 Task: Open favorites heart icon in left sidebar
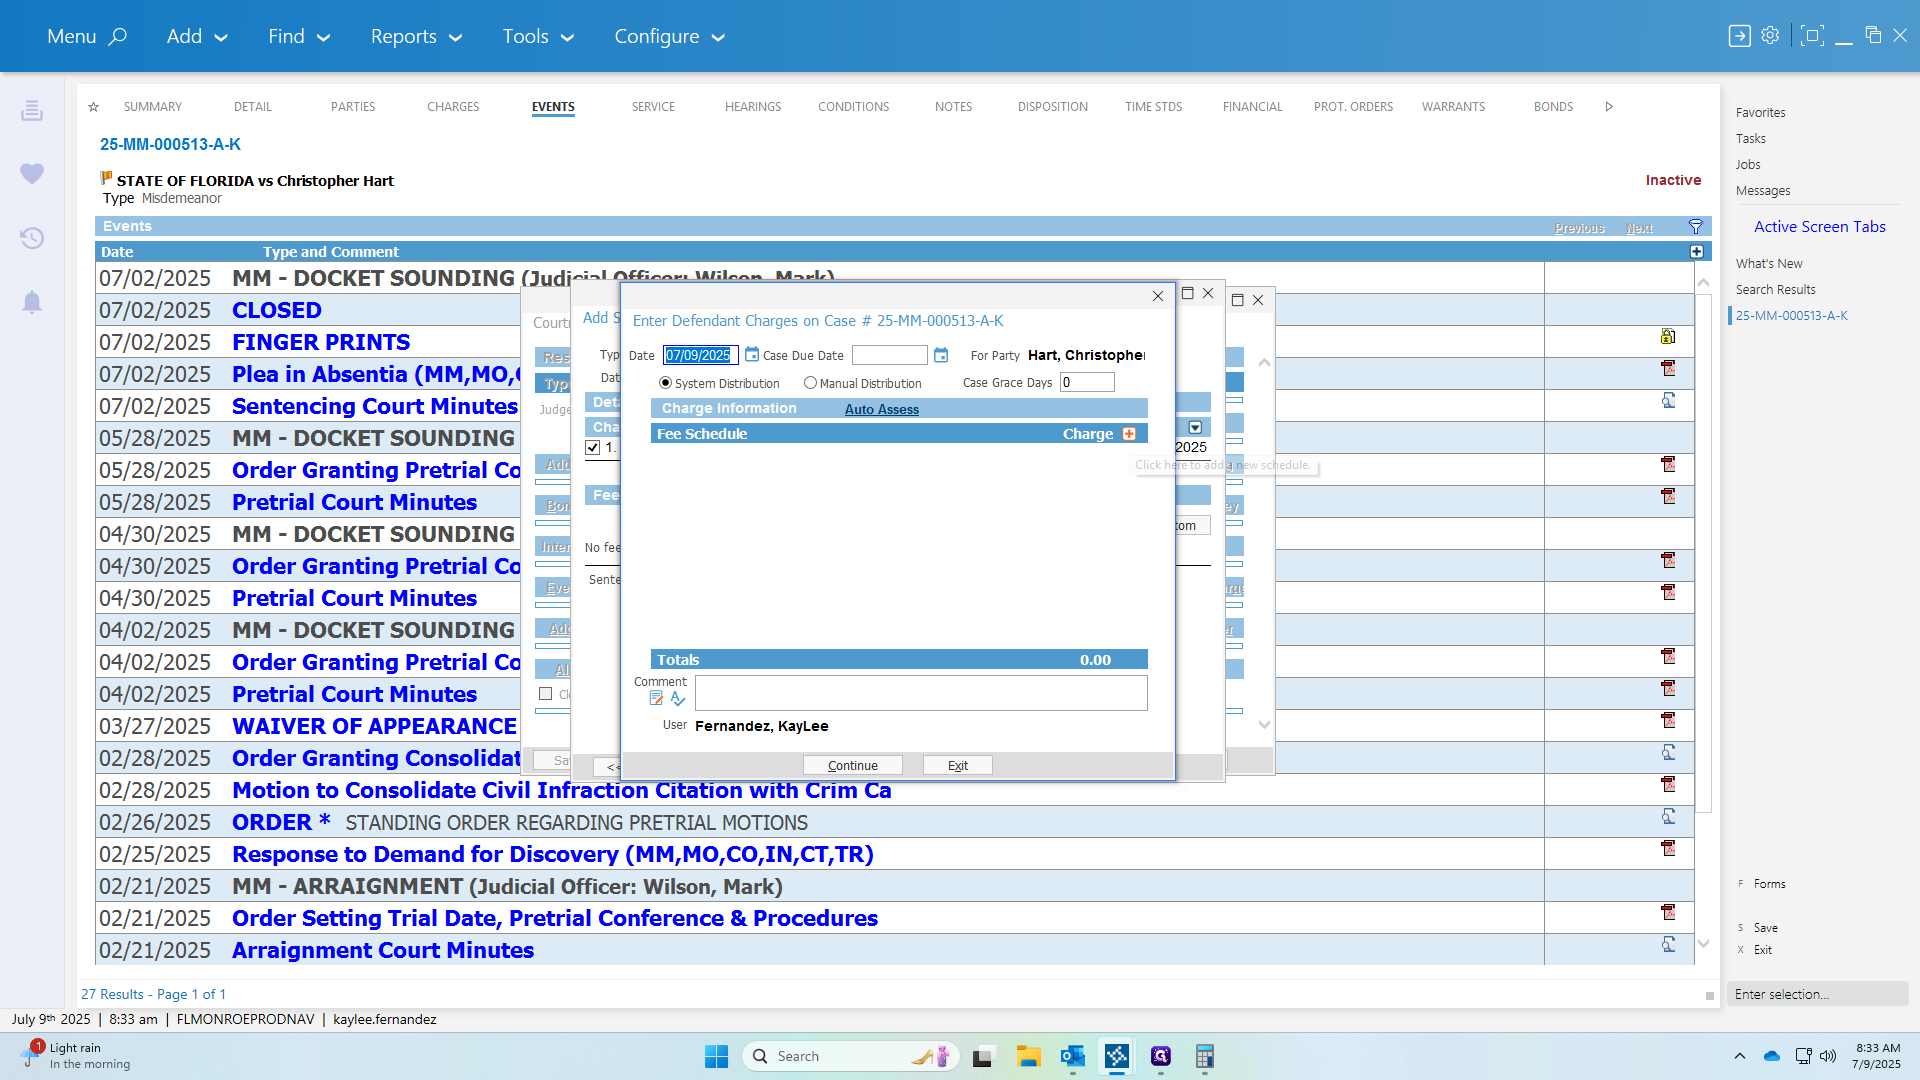[x=32, y=174]
